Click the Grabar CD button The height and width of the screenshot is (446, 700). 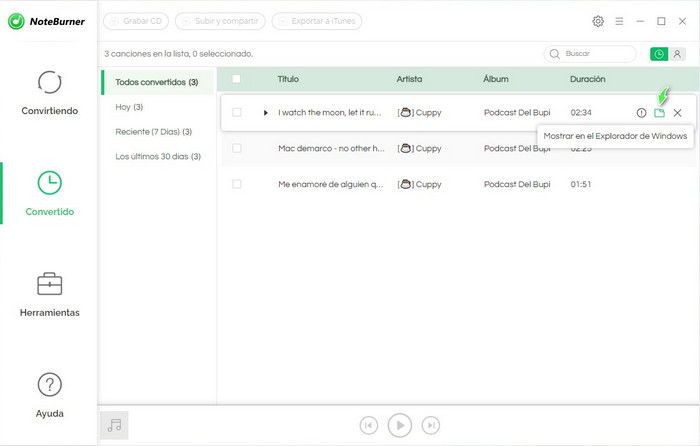(136, 21)
